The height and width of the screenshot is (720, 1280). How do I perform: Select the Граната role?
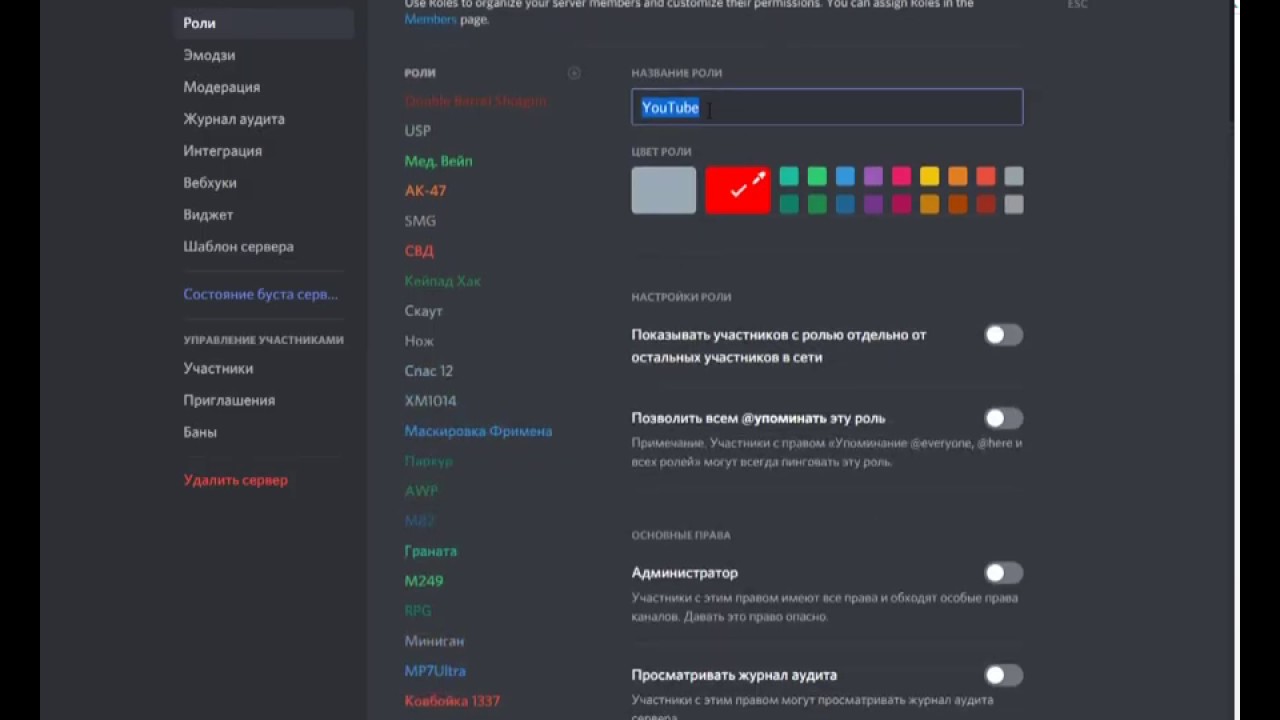coord(430,551)
